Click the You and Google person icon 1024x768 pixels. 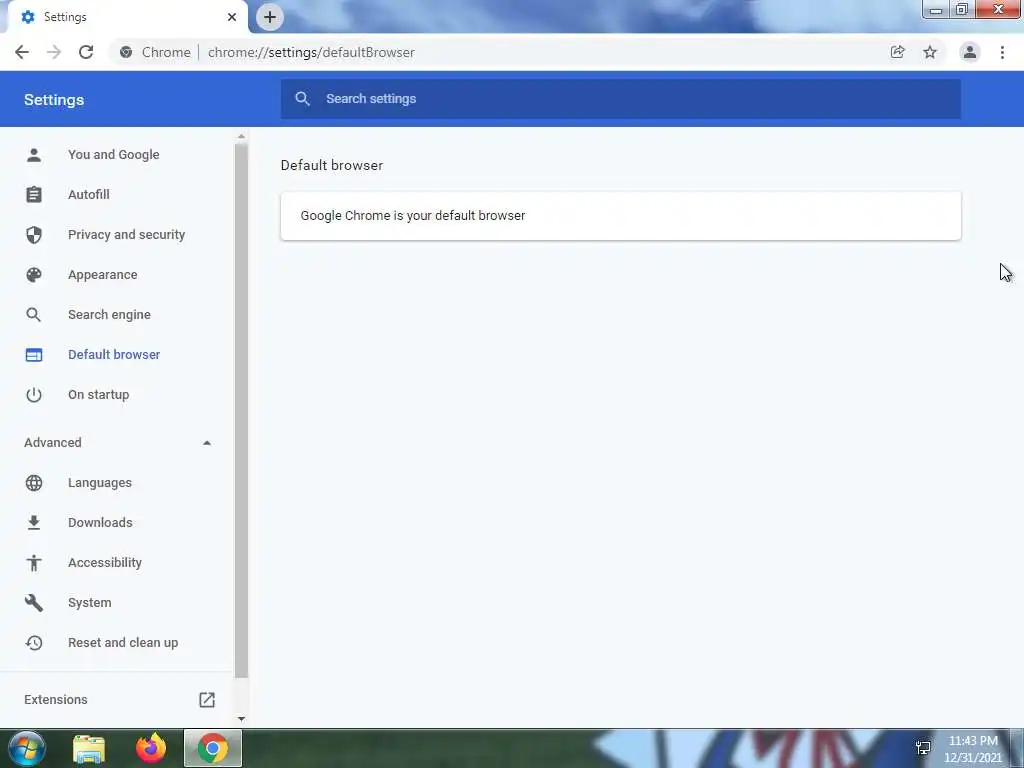coord(34,155)
